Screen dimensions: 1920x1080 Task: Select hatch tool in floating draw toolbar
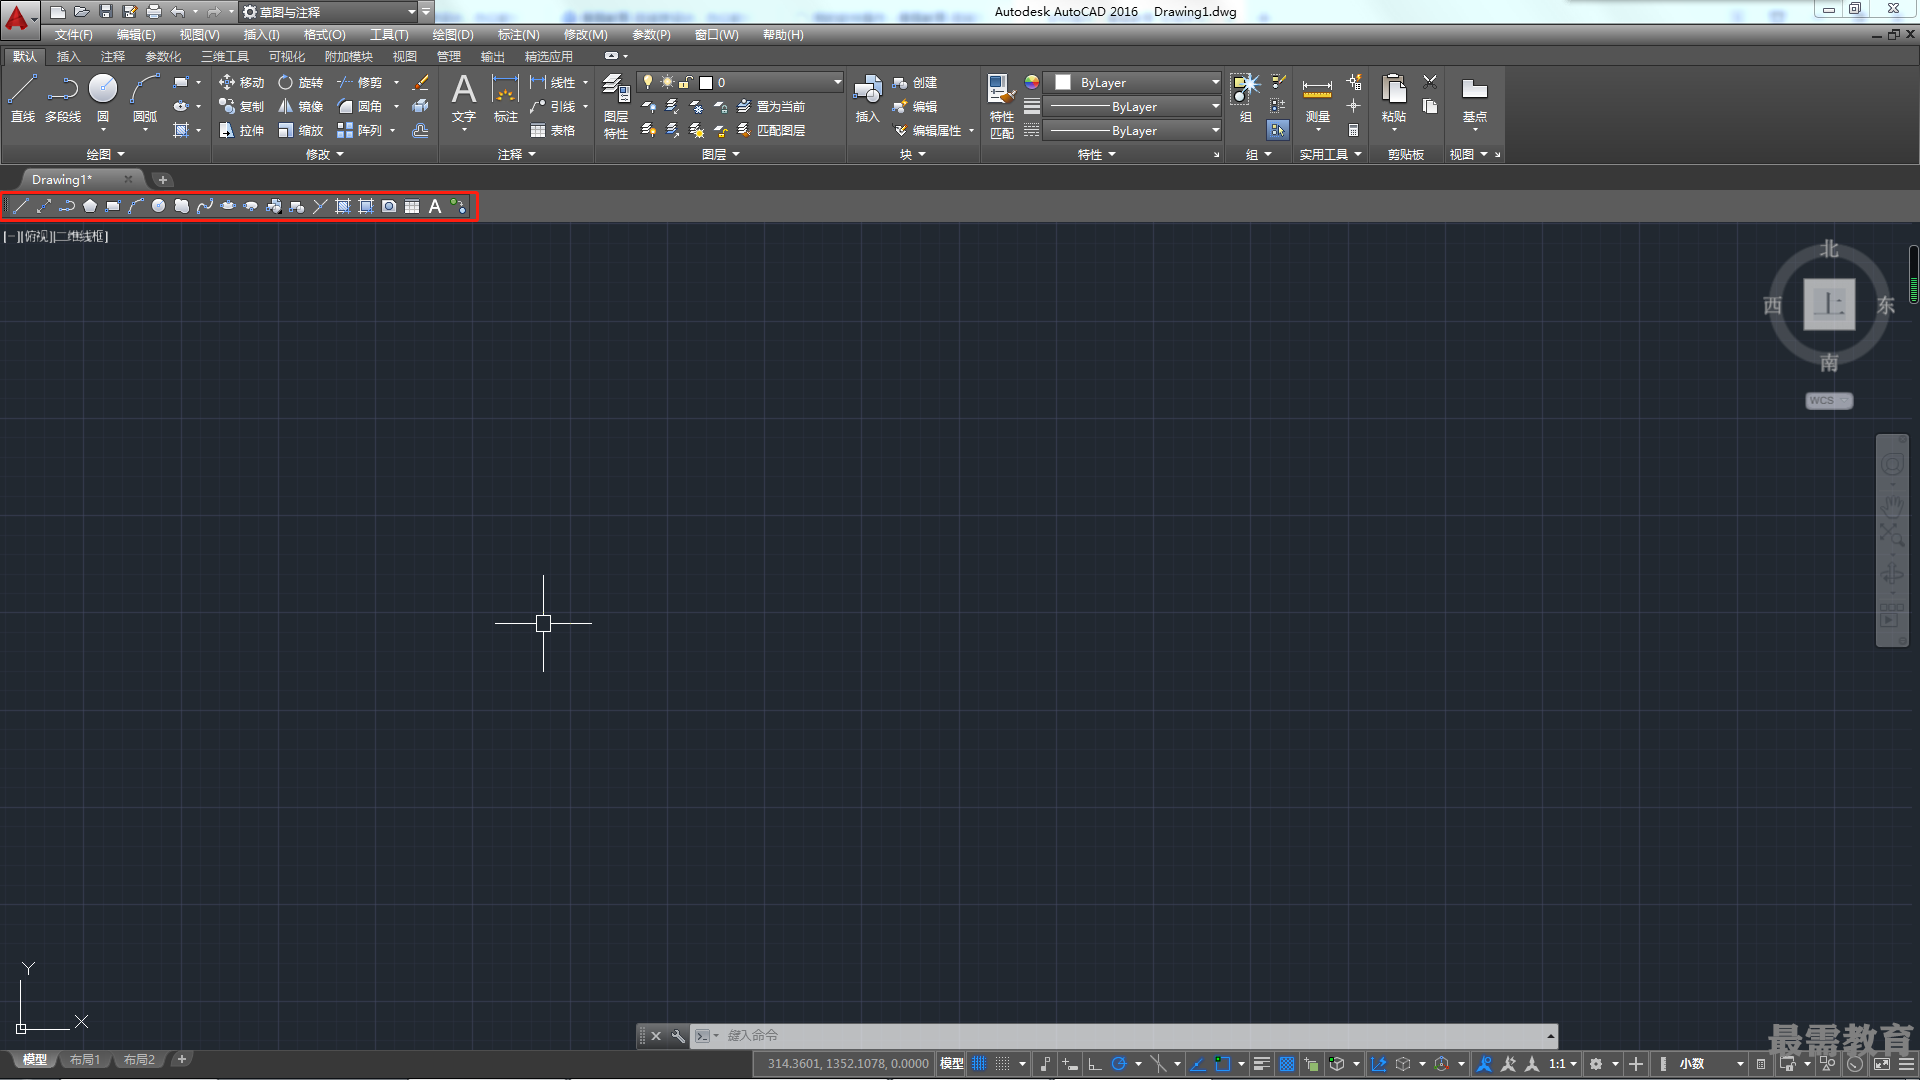pyautogui.click(x=343, y=206)
